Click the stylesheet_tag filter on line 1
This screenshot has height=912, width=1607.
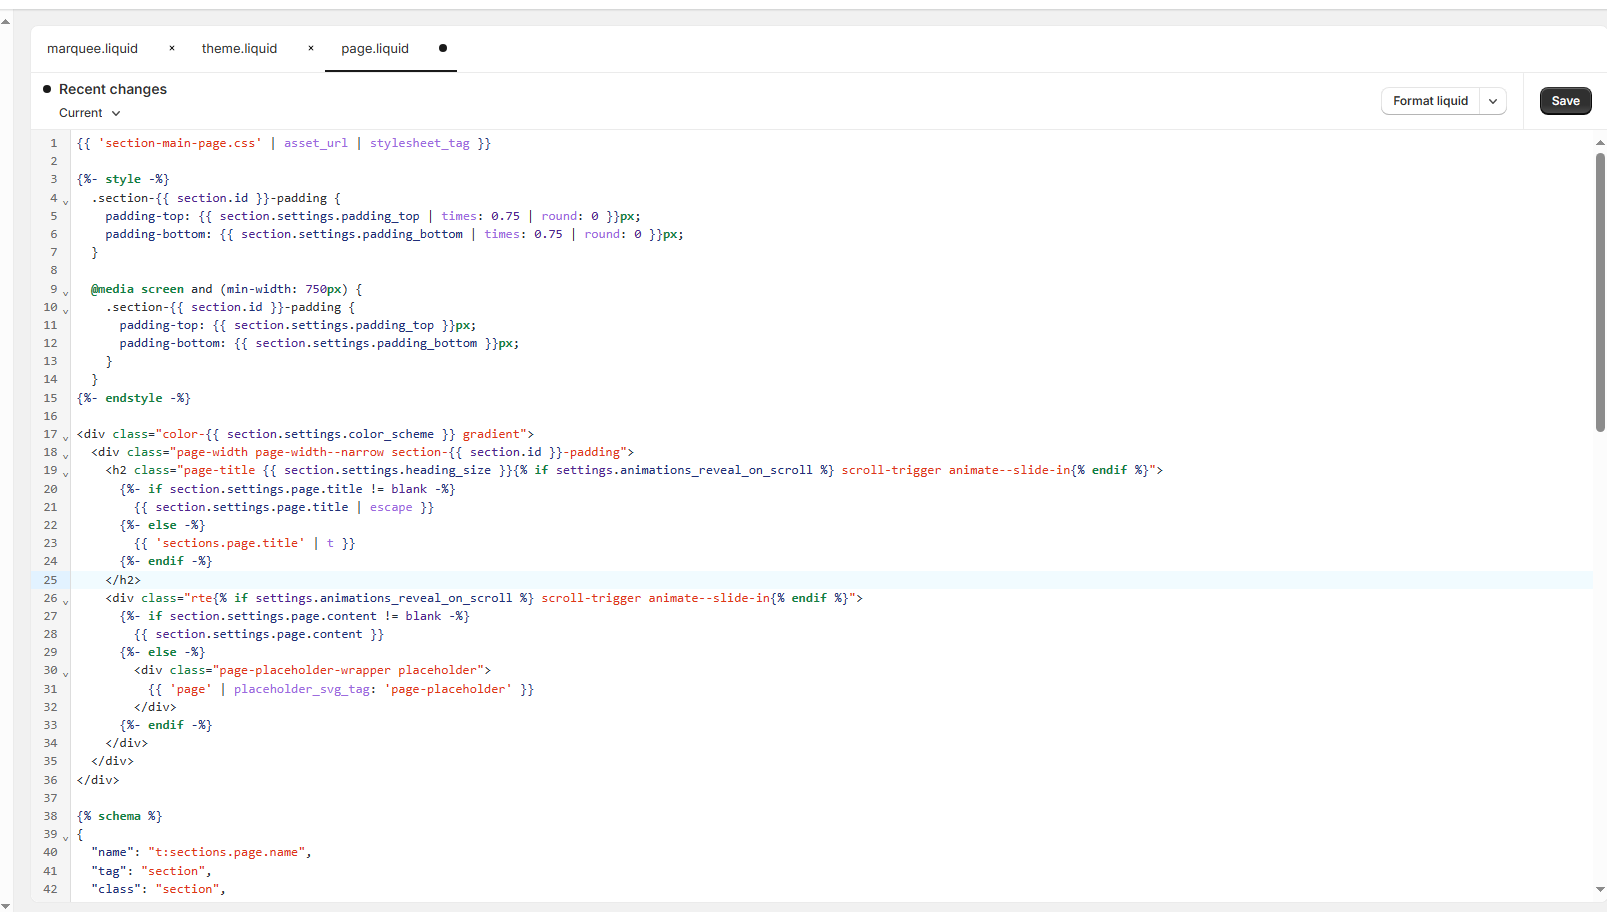[x=420, y=143]
